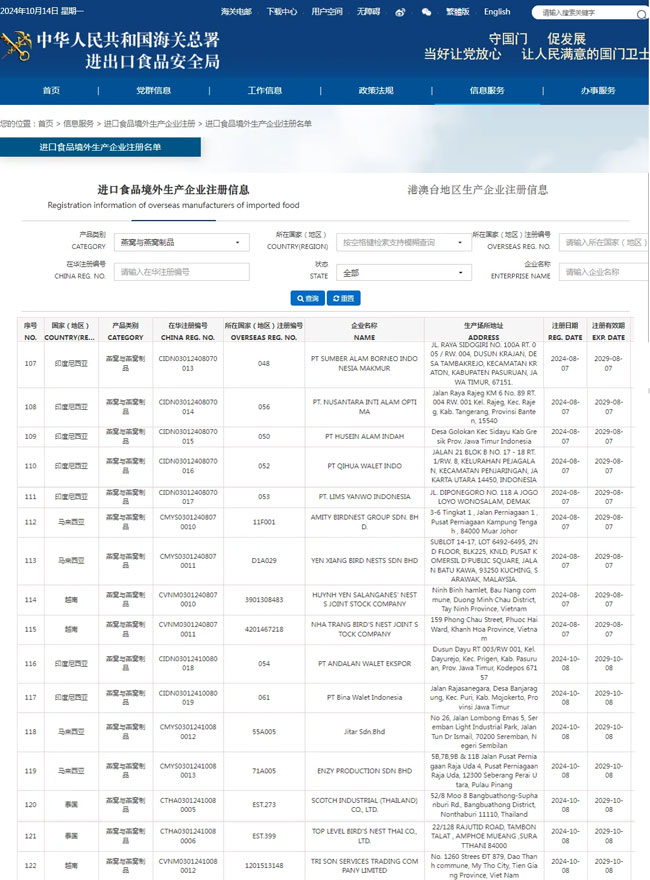
Task: Click the search query button 查询
Action: coord(308,298)
